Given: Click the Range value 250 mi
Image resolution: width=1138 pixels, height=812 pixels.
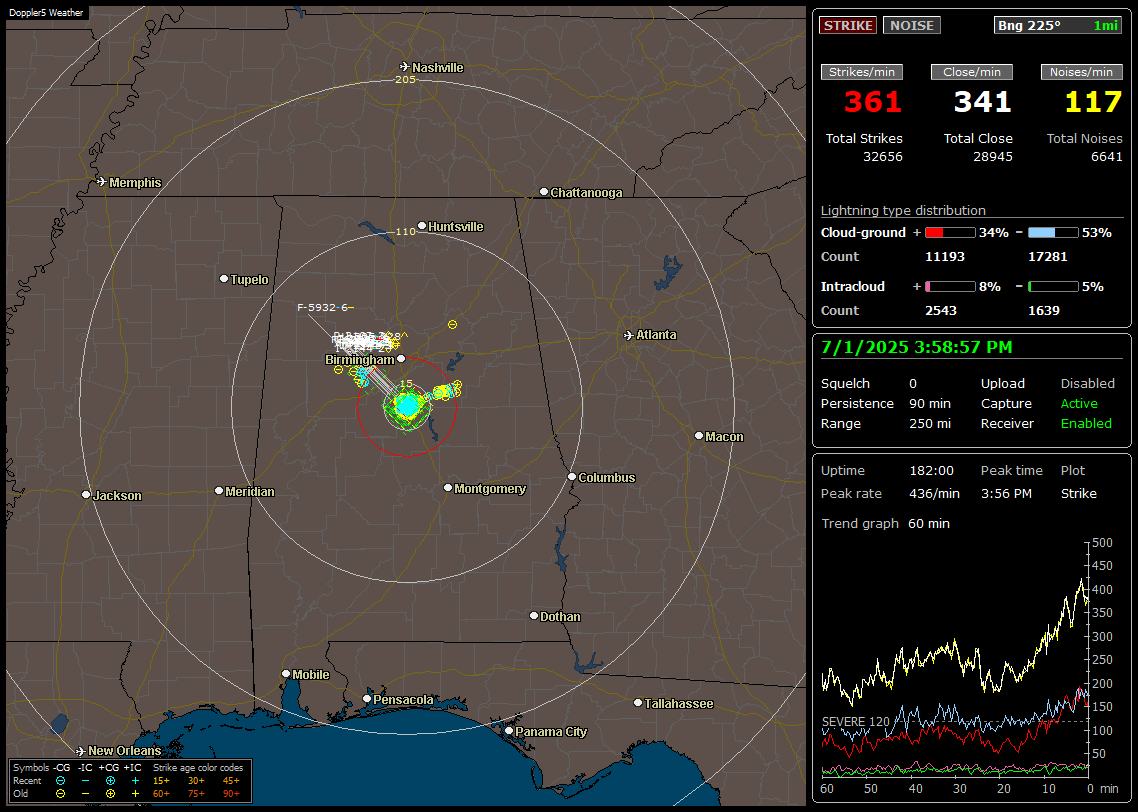Looking at the screenshot, I should (x=930, y=424).
